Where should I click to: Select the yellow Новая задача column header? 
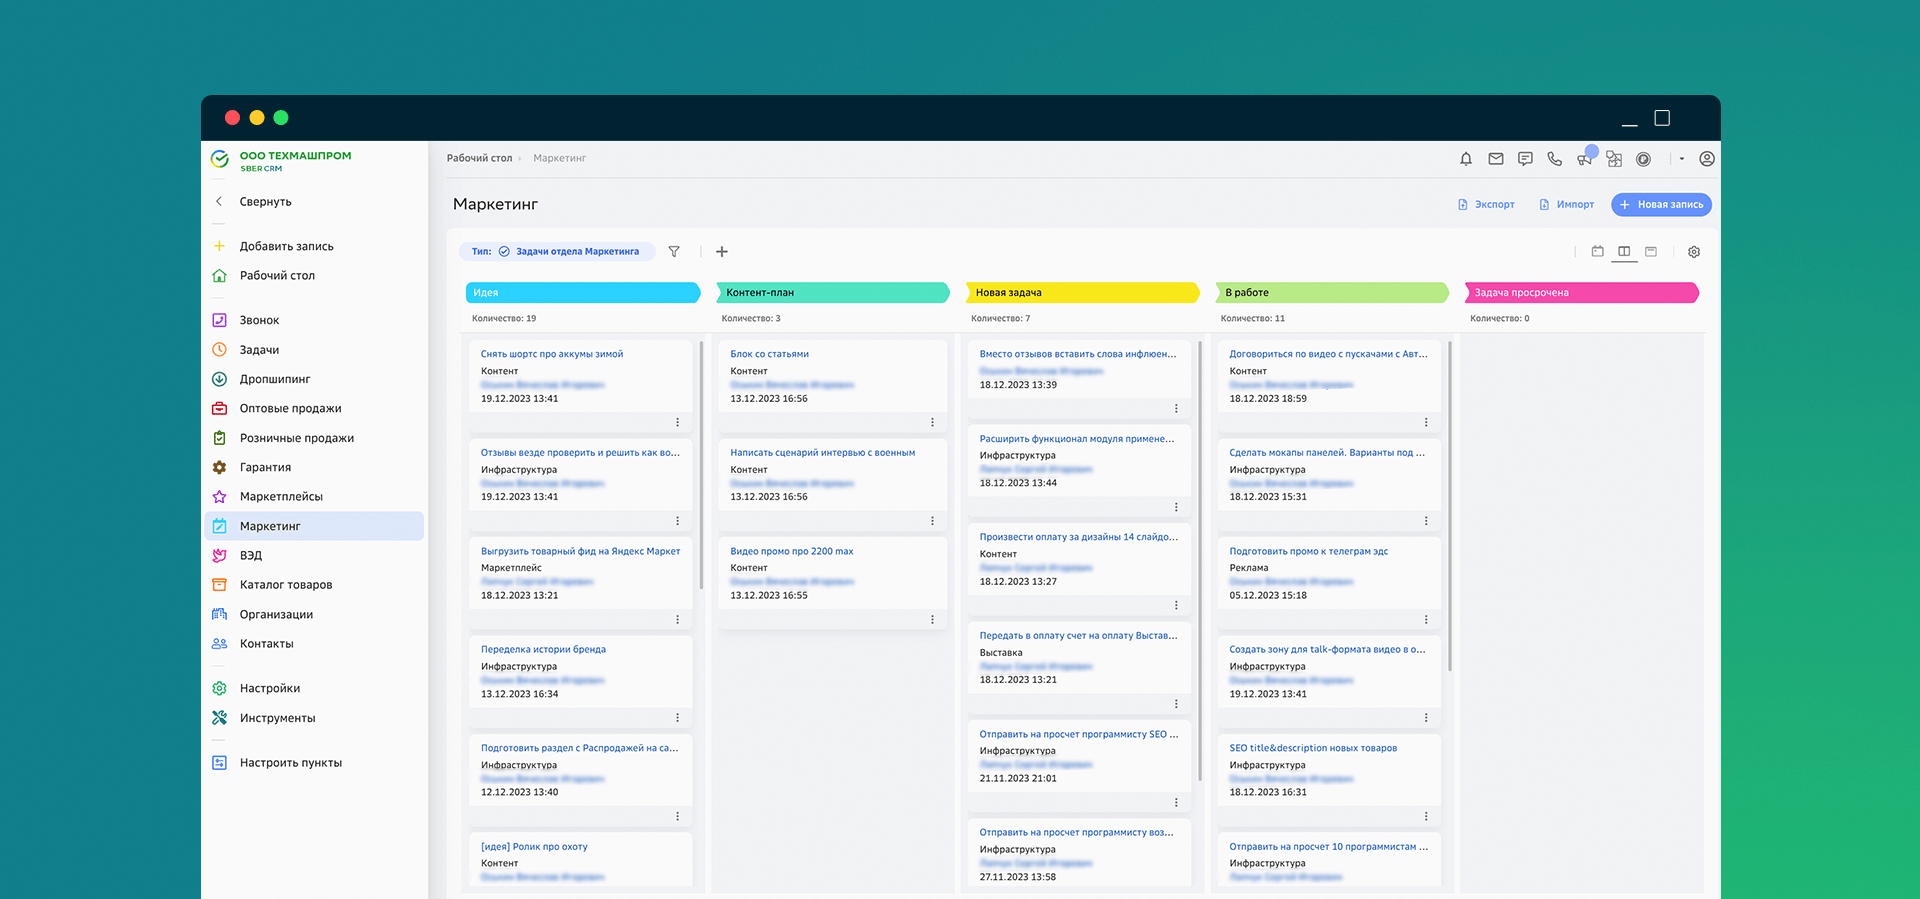pyautogui.click(x=1082, y=293)
